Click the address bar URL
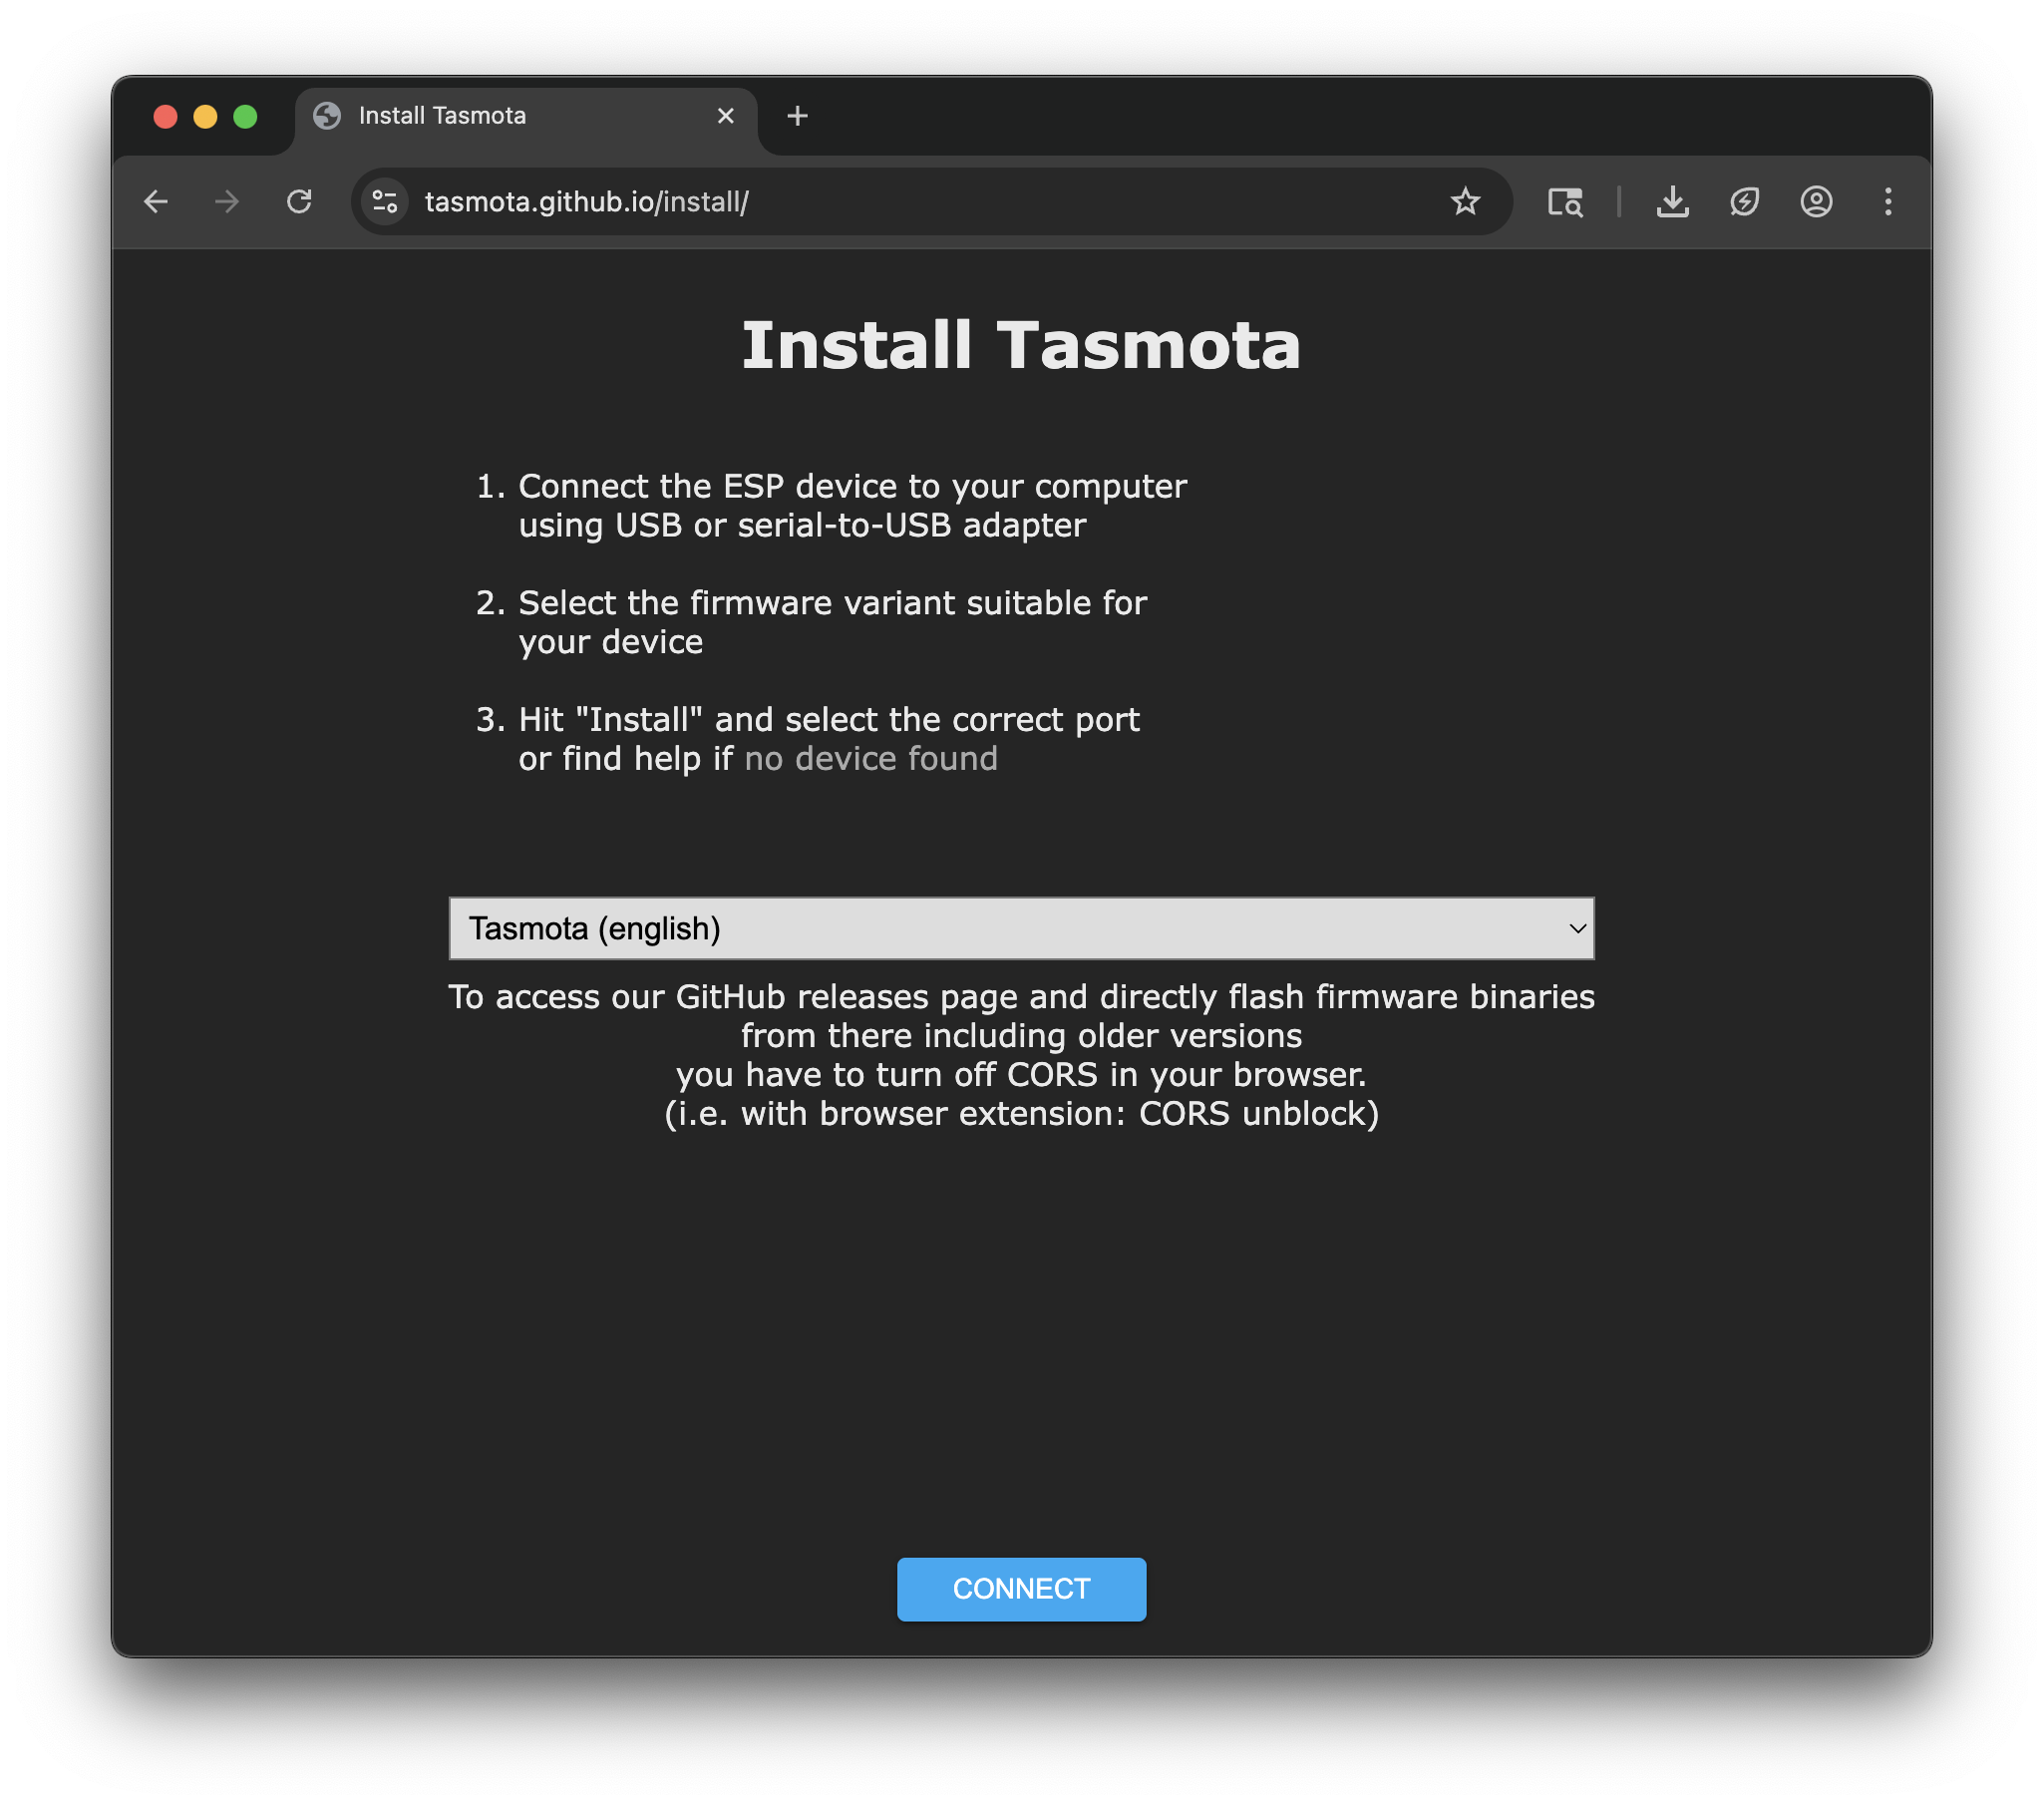This screenshot has width=2044, height=1805. [x=588, y=201]
